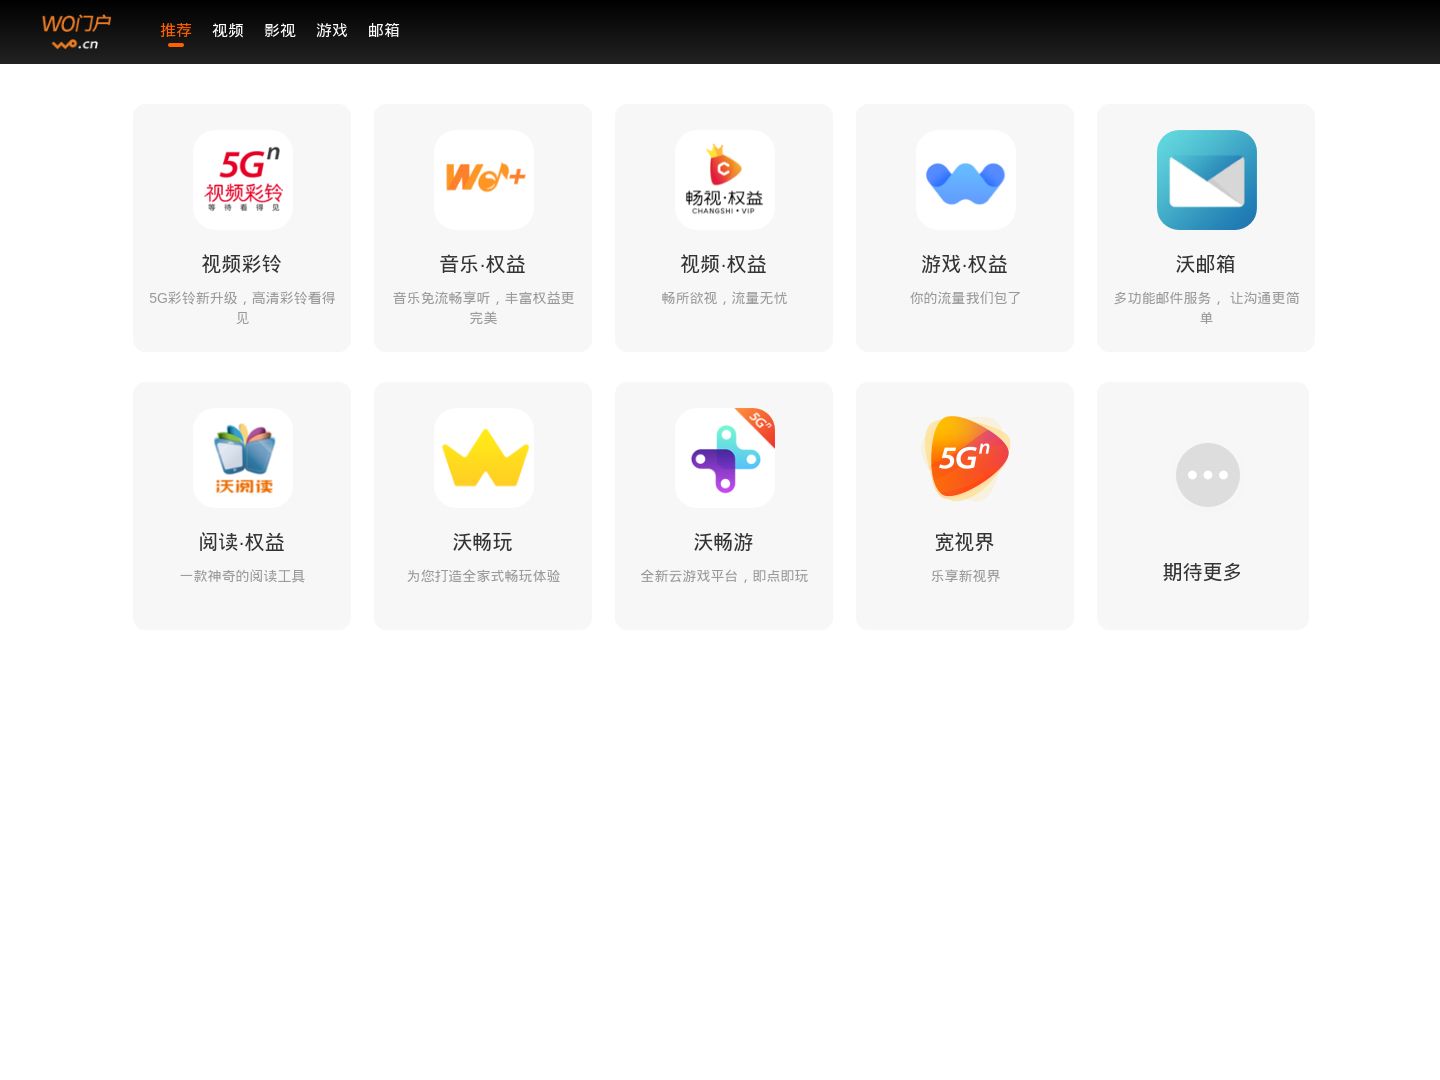The image size is (1440, 1080).
Task: Open the 5G 视频彩铃 app icon
Action: tap(243, 180)
